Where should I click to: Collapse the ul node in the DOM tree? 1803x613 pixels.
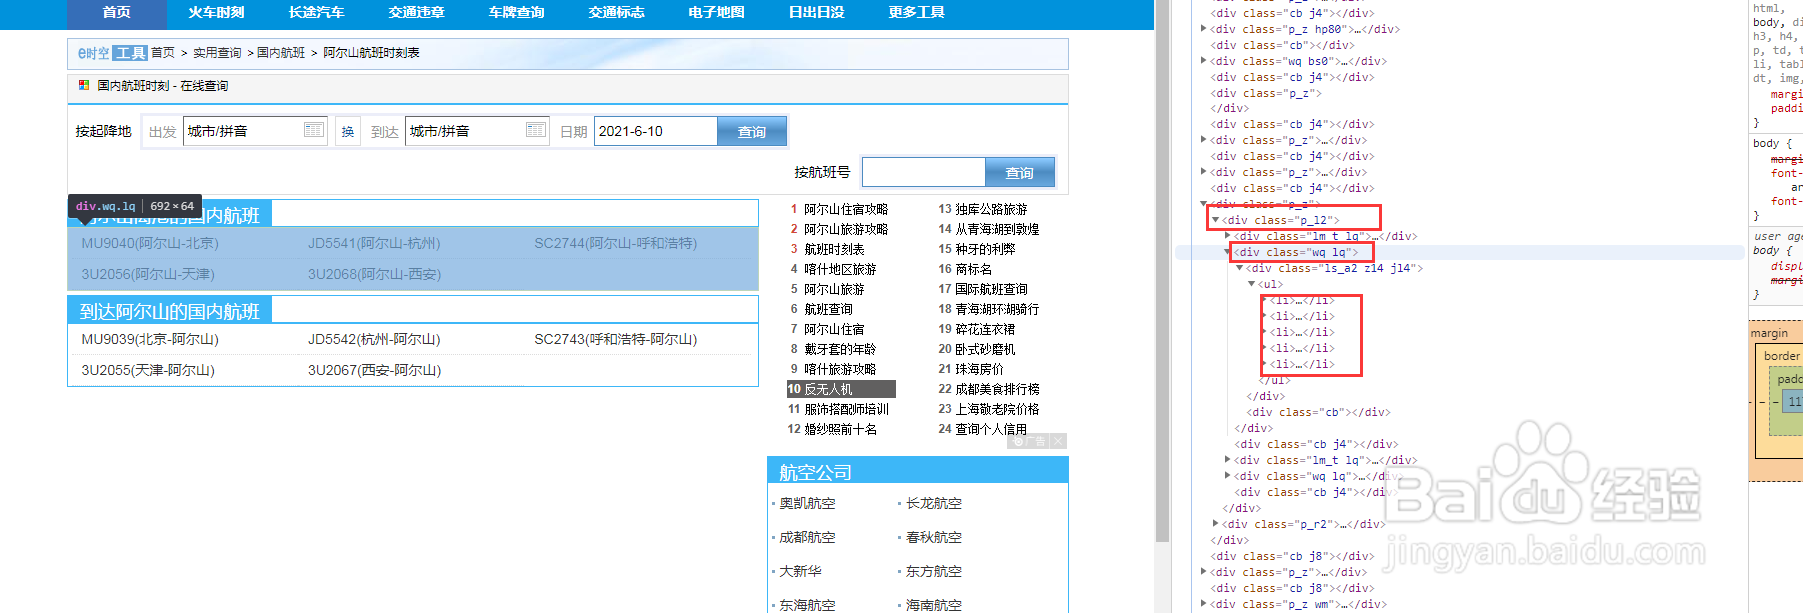[x=1251, y=284]
